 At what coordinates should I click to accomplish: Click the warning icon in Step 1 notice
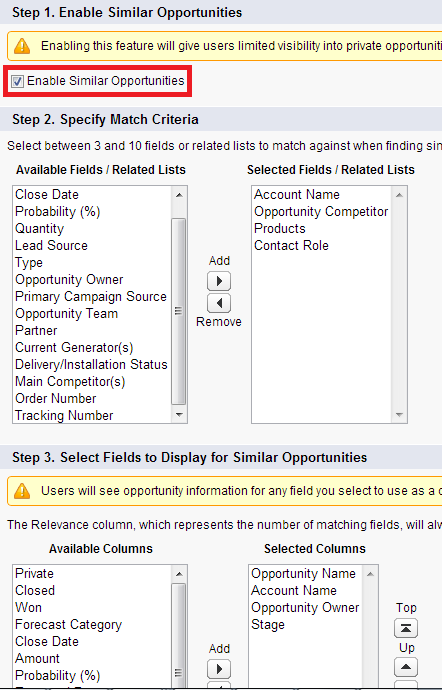[x=22, y=46]
